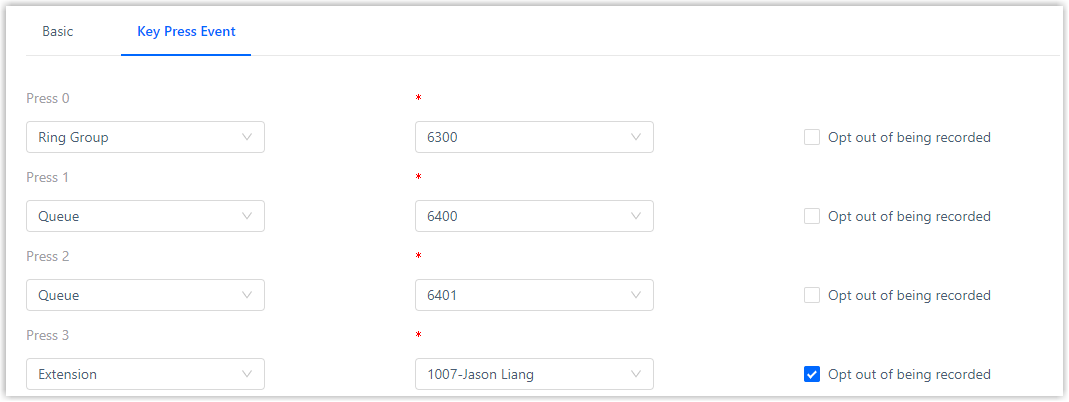Image resolution: width=1069 pixels, height=402 pixels.
Task: Expand the 6400 queue number dropdown
Action: point(533,216)
